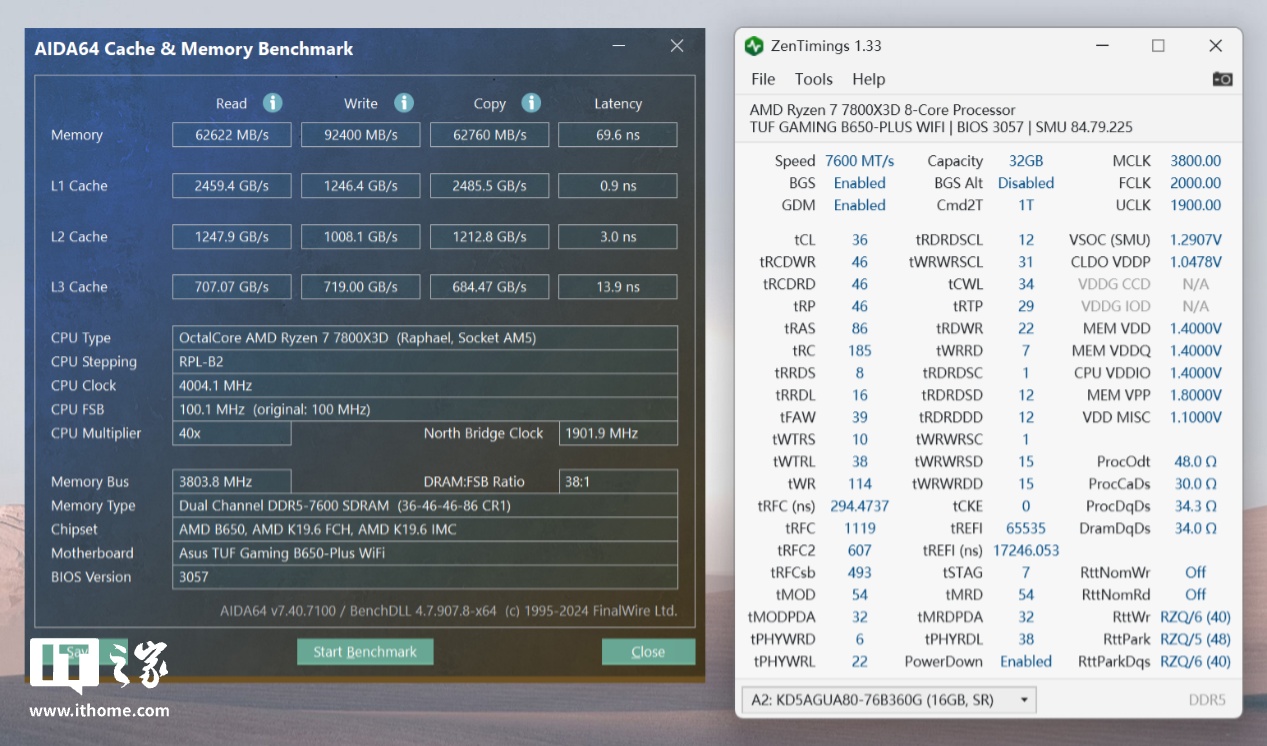Screen dimensions: 1267x746
Task: Click the Close button in AIDA64
Action: point(648,652)
